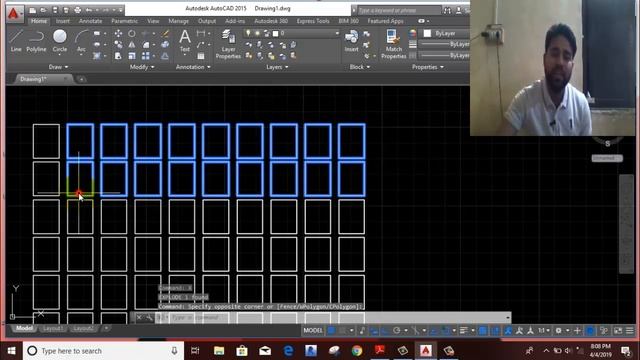This screenshot has width=640, height=360.
Task: Click the Match Properties tool
Action: coord(393,44)
